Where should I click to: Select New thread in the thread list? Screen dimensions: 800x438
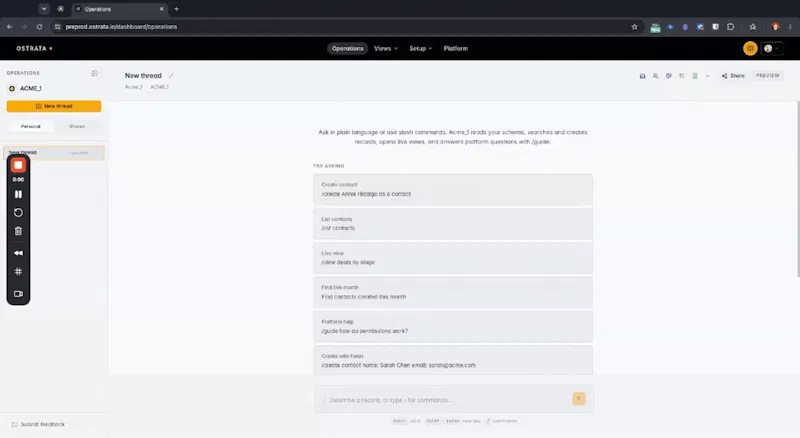(x=54, y=153)
